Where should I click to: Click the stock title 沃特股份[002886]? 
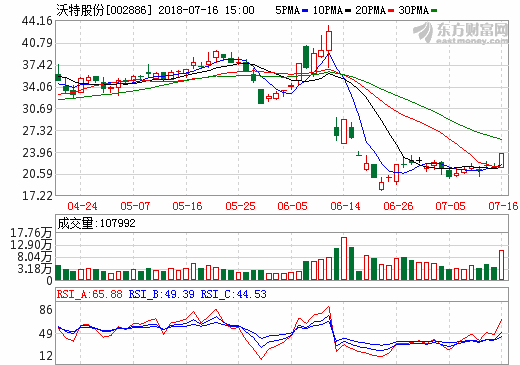104,10
